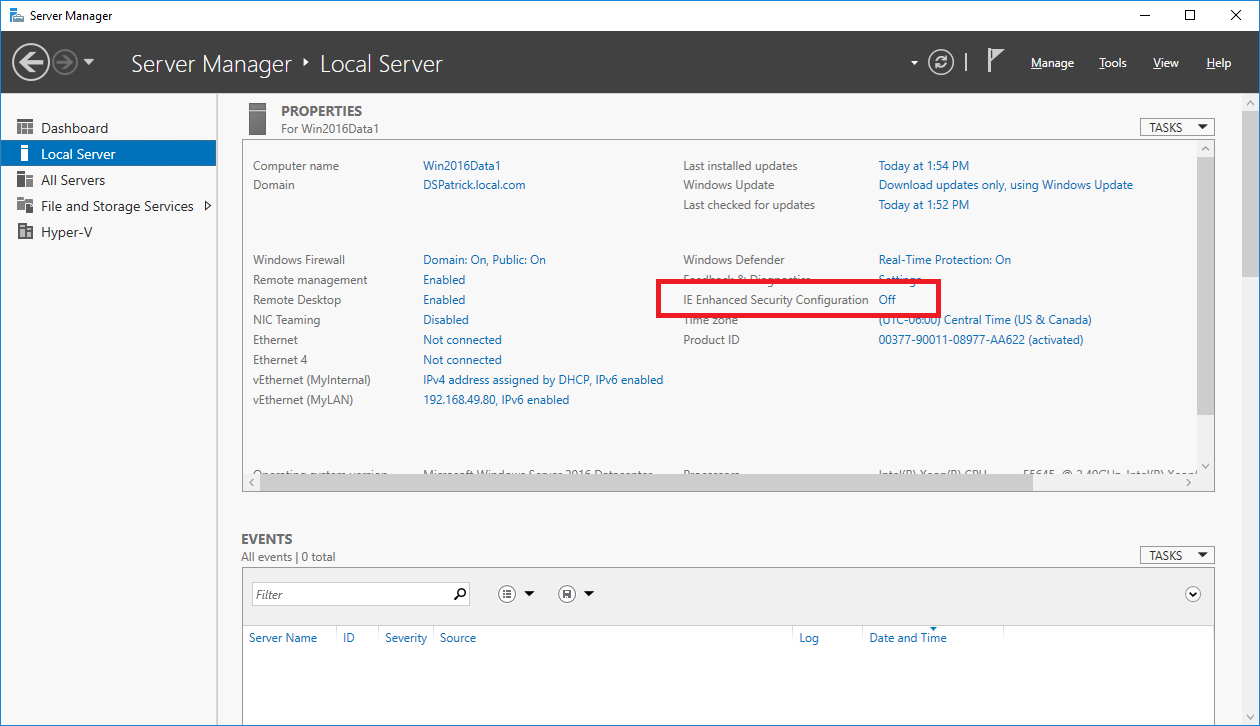
Task: Open the Tools menu
Action: [1112, 62]
